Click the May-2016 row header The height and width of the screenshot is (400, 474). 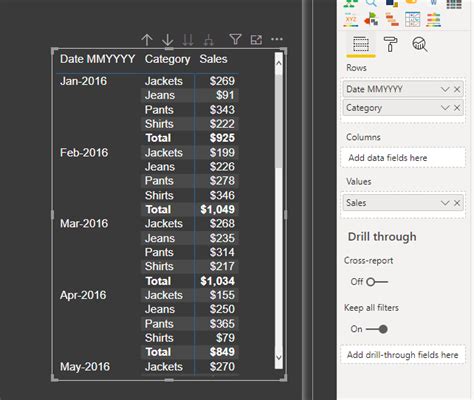pyautogui.click(x=85, y=367)
